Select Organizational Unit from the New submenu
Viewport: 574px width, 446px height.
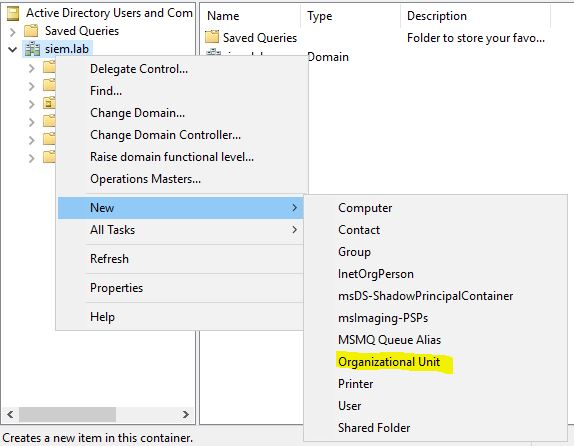pyautogui.click(x=389, y=362)
